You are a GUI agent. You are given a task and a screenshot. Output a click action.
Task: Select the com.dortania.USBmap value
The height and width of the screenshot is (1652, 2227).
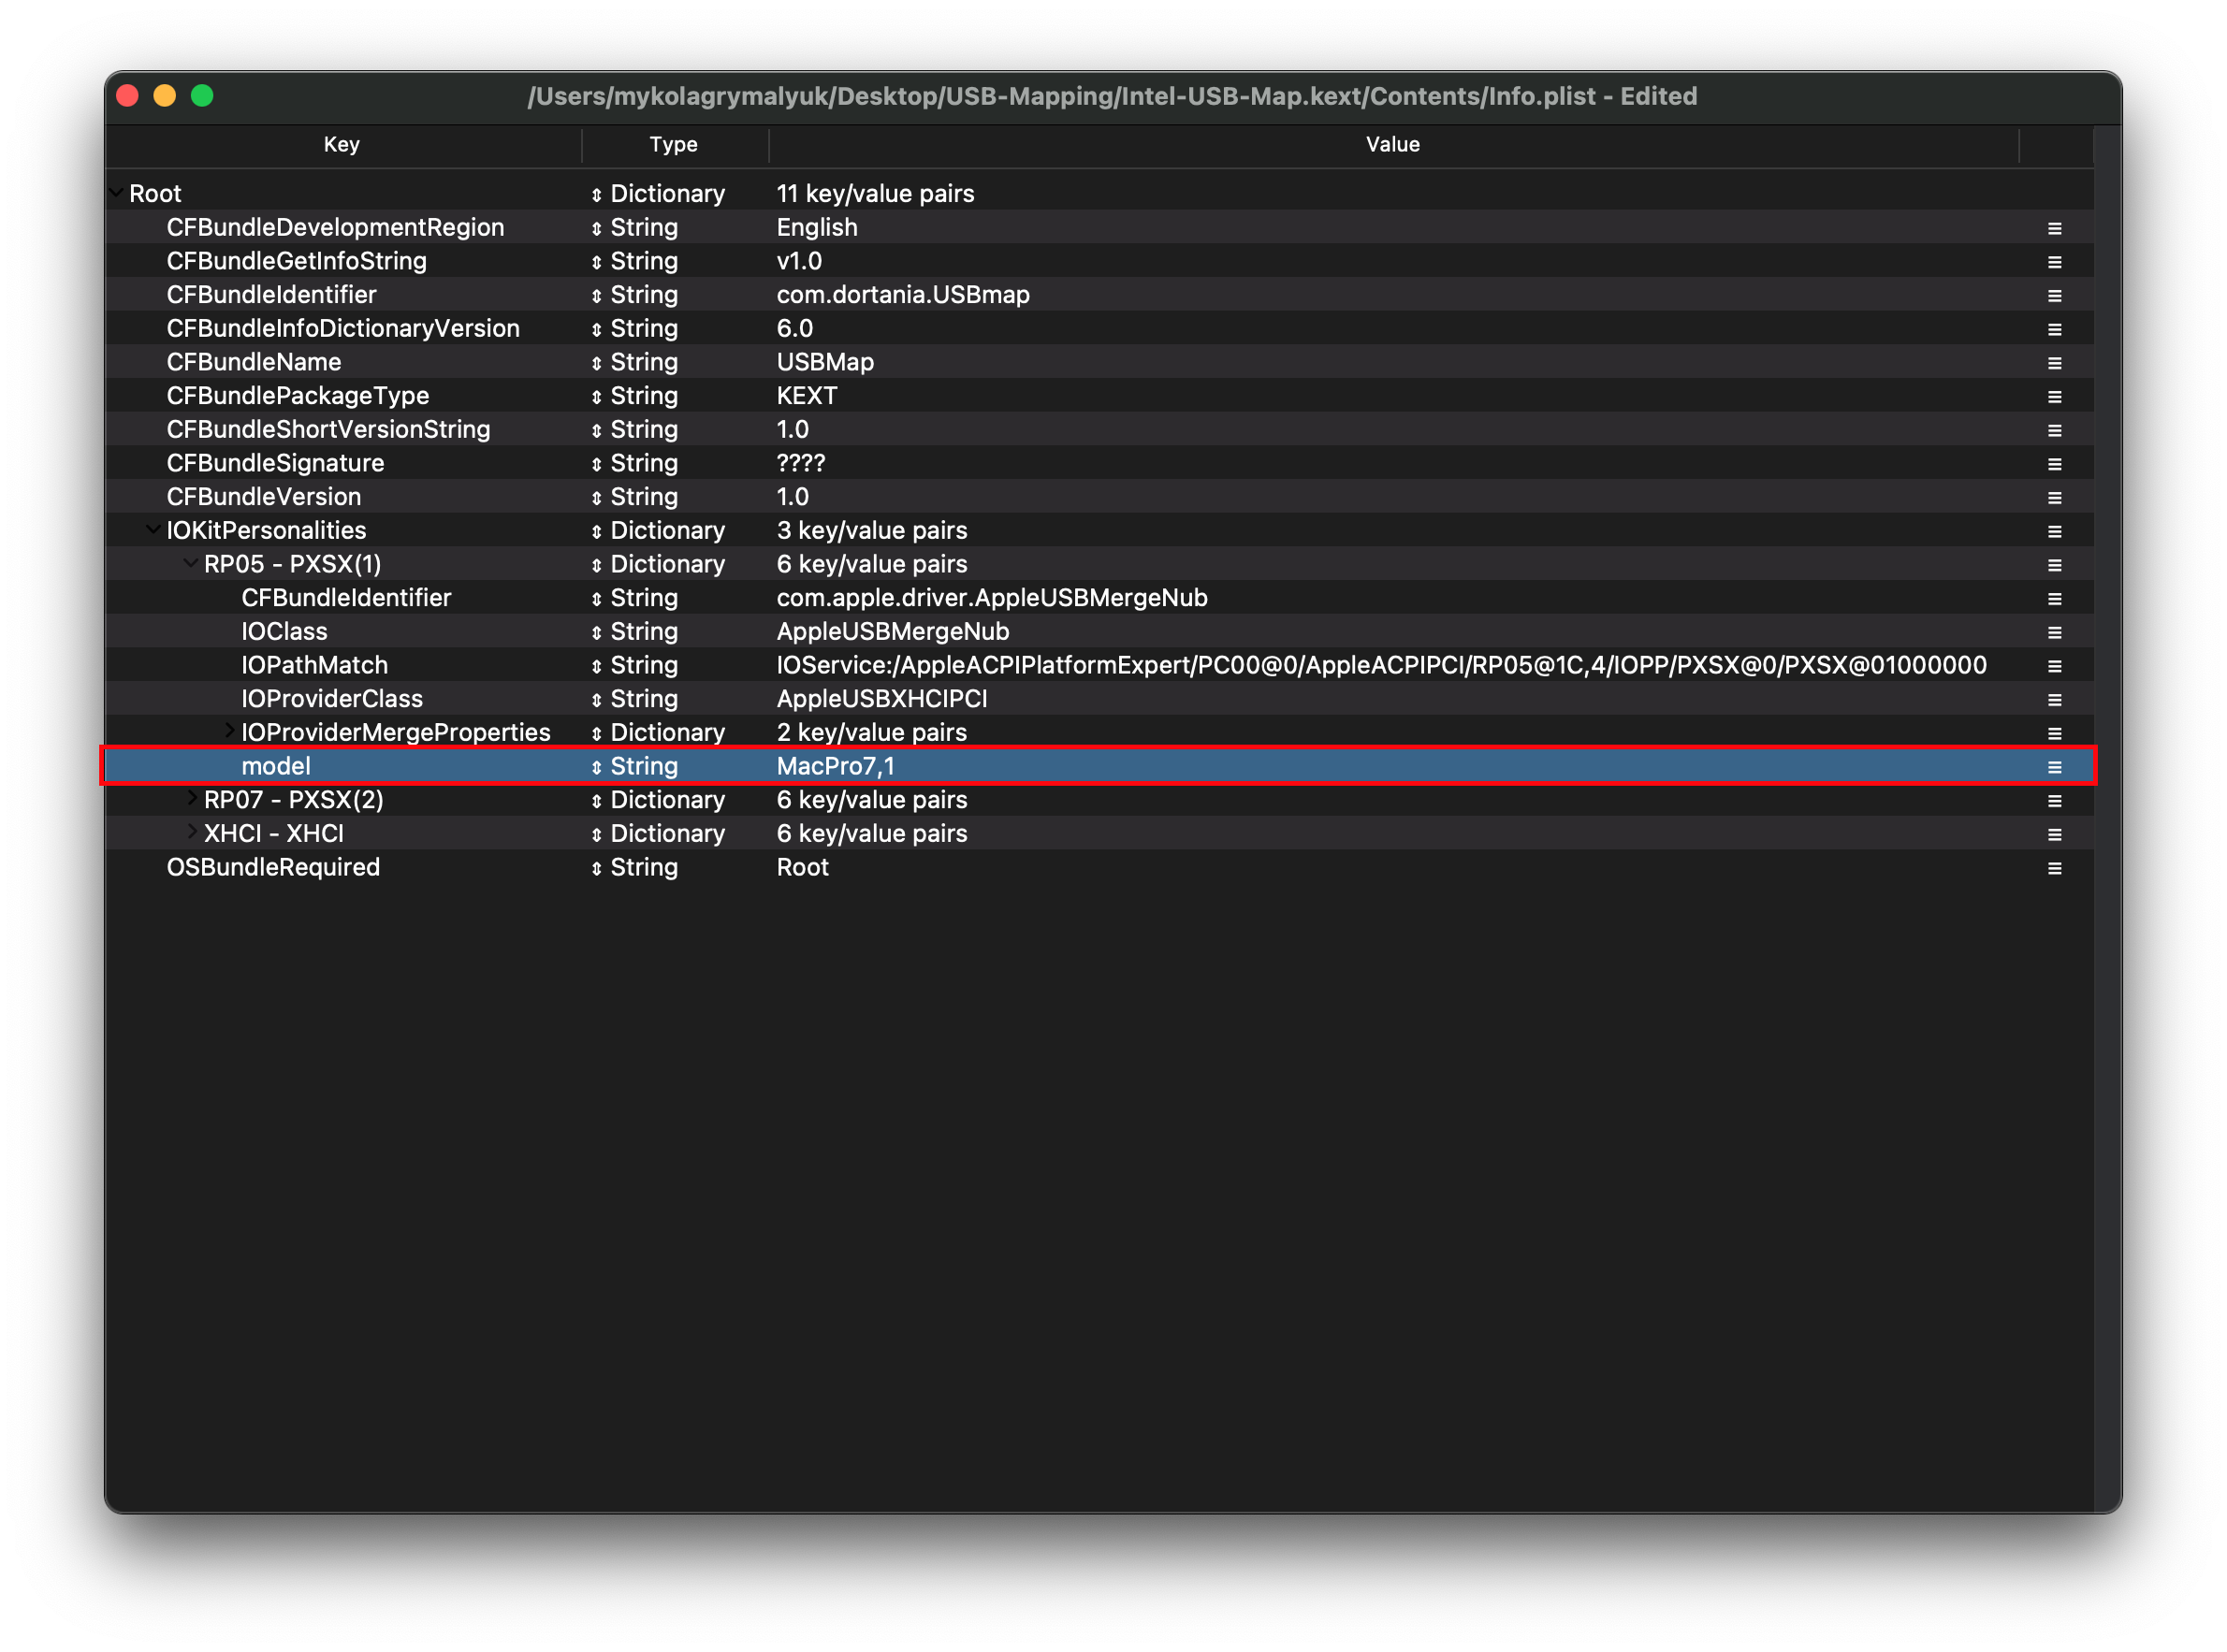click(x=902, y=295)
